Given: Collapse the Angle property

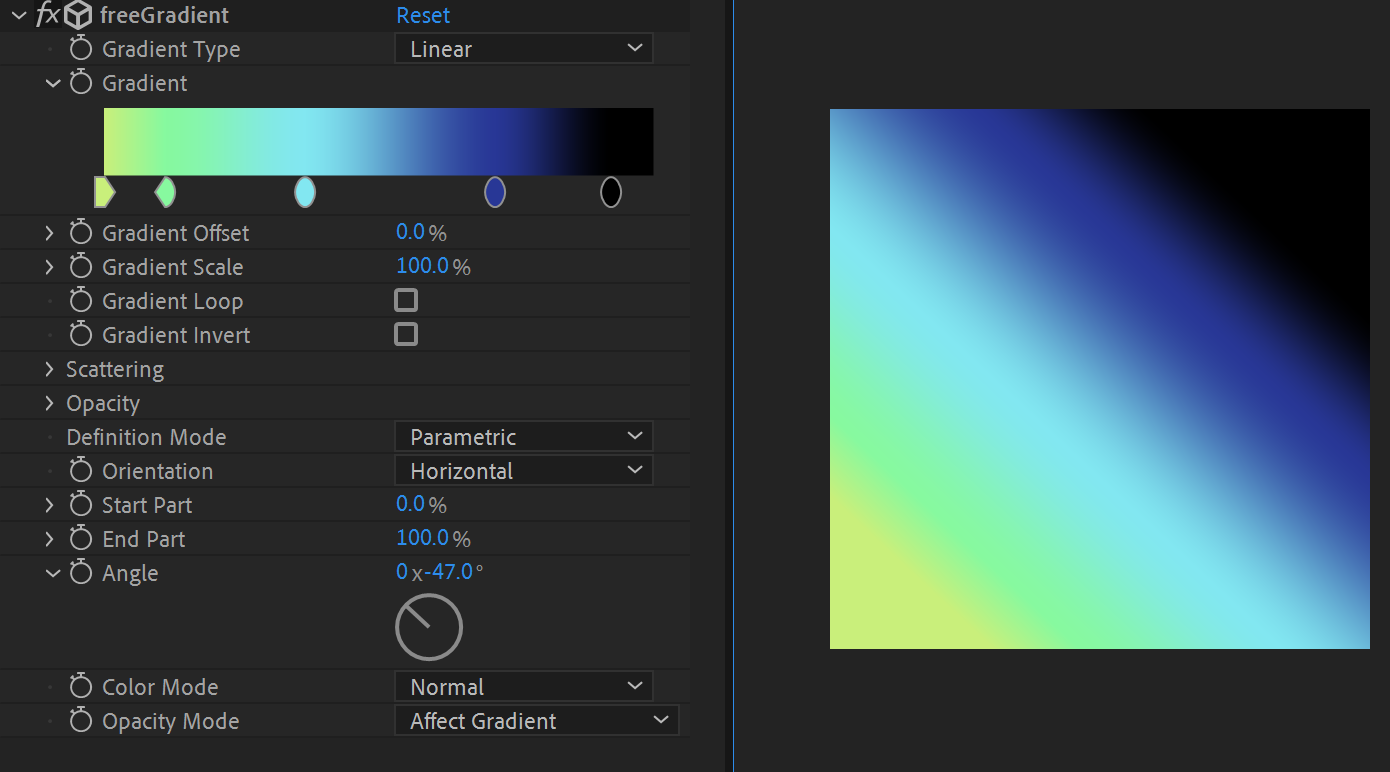Looking at the screenshot, I should point(53,573).
